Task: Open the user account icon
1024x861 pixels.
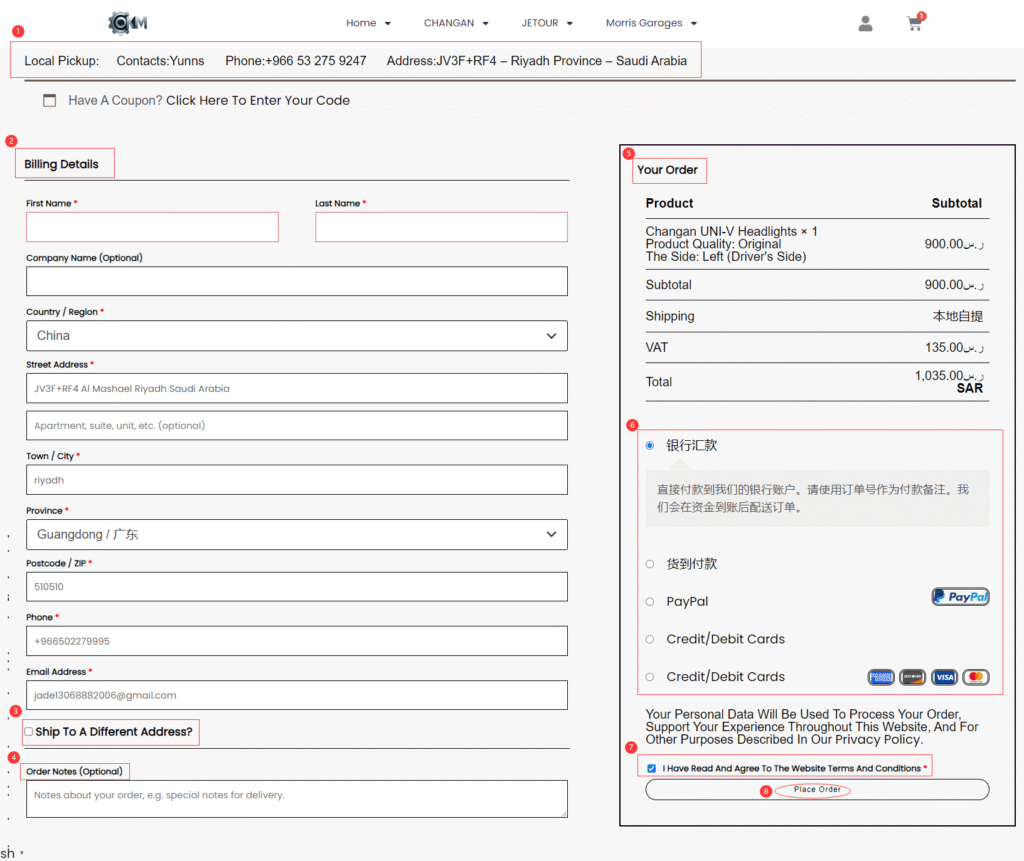Action: coord(865,24)
